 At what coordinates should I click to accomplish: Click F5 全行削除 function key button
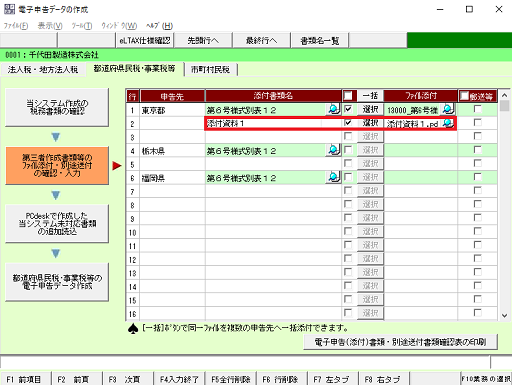[x=230, y=379]
